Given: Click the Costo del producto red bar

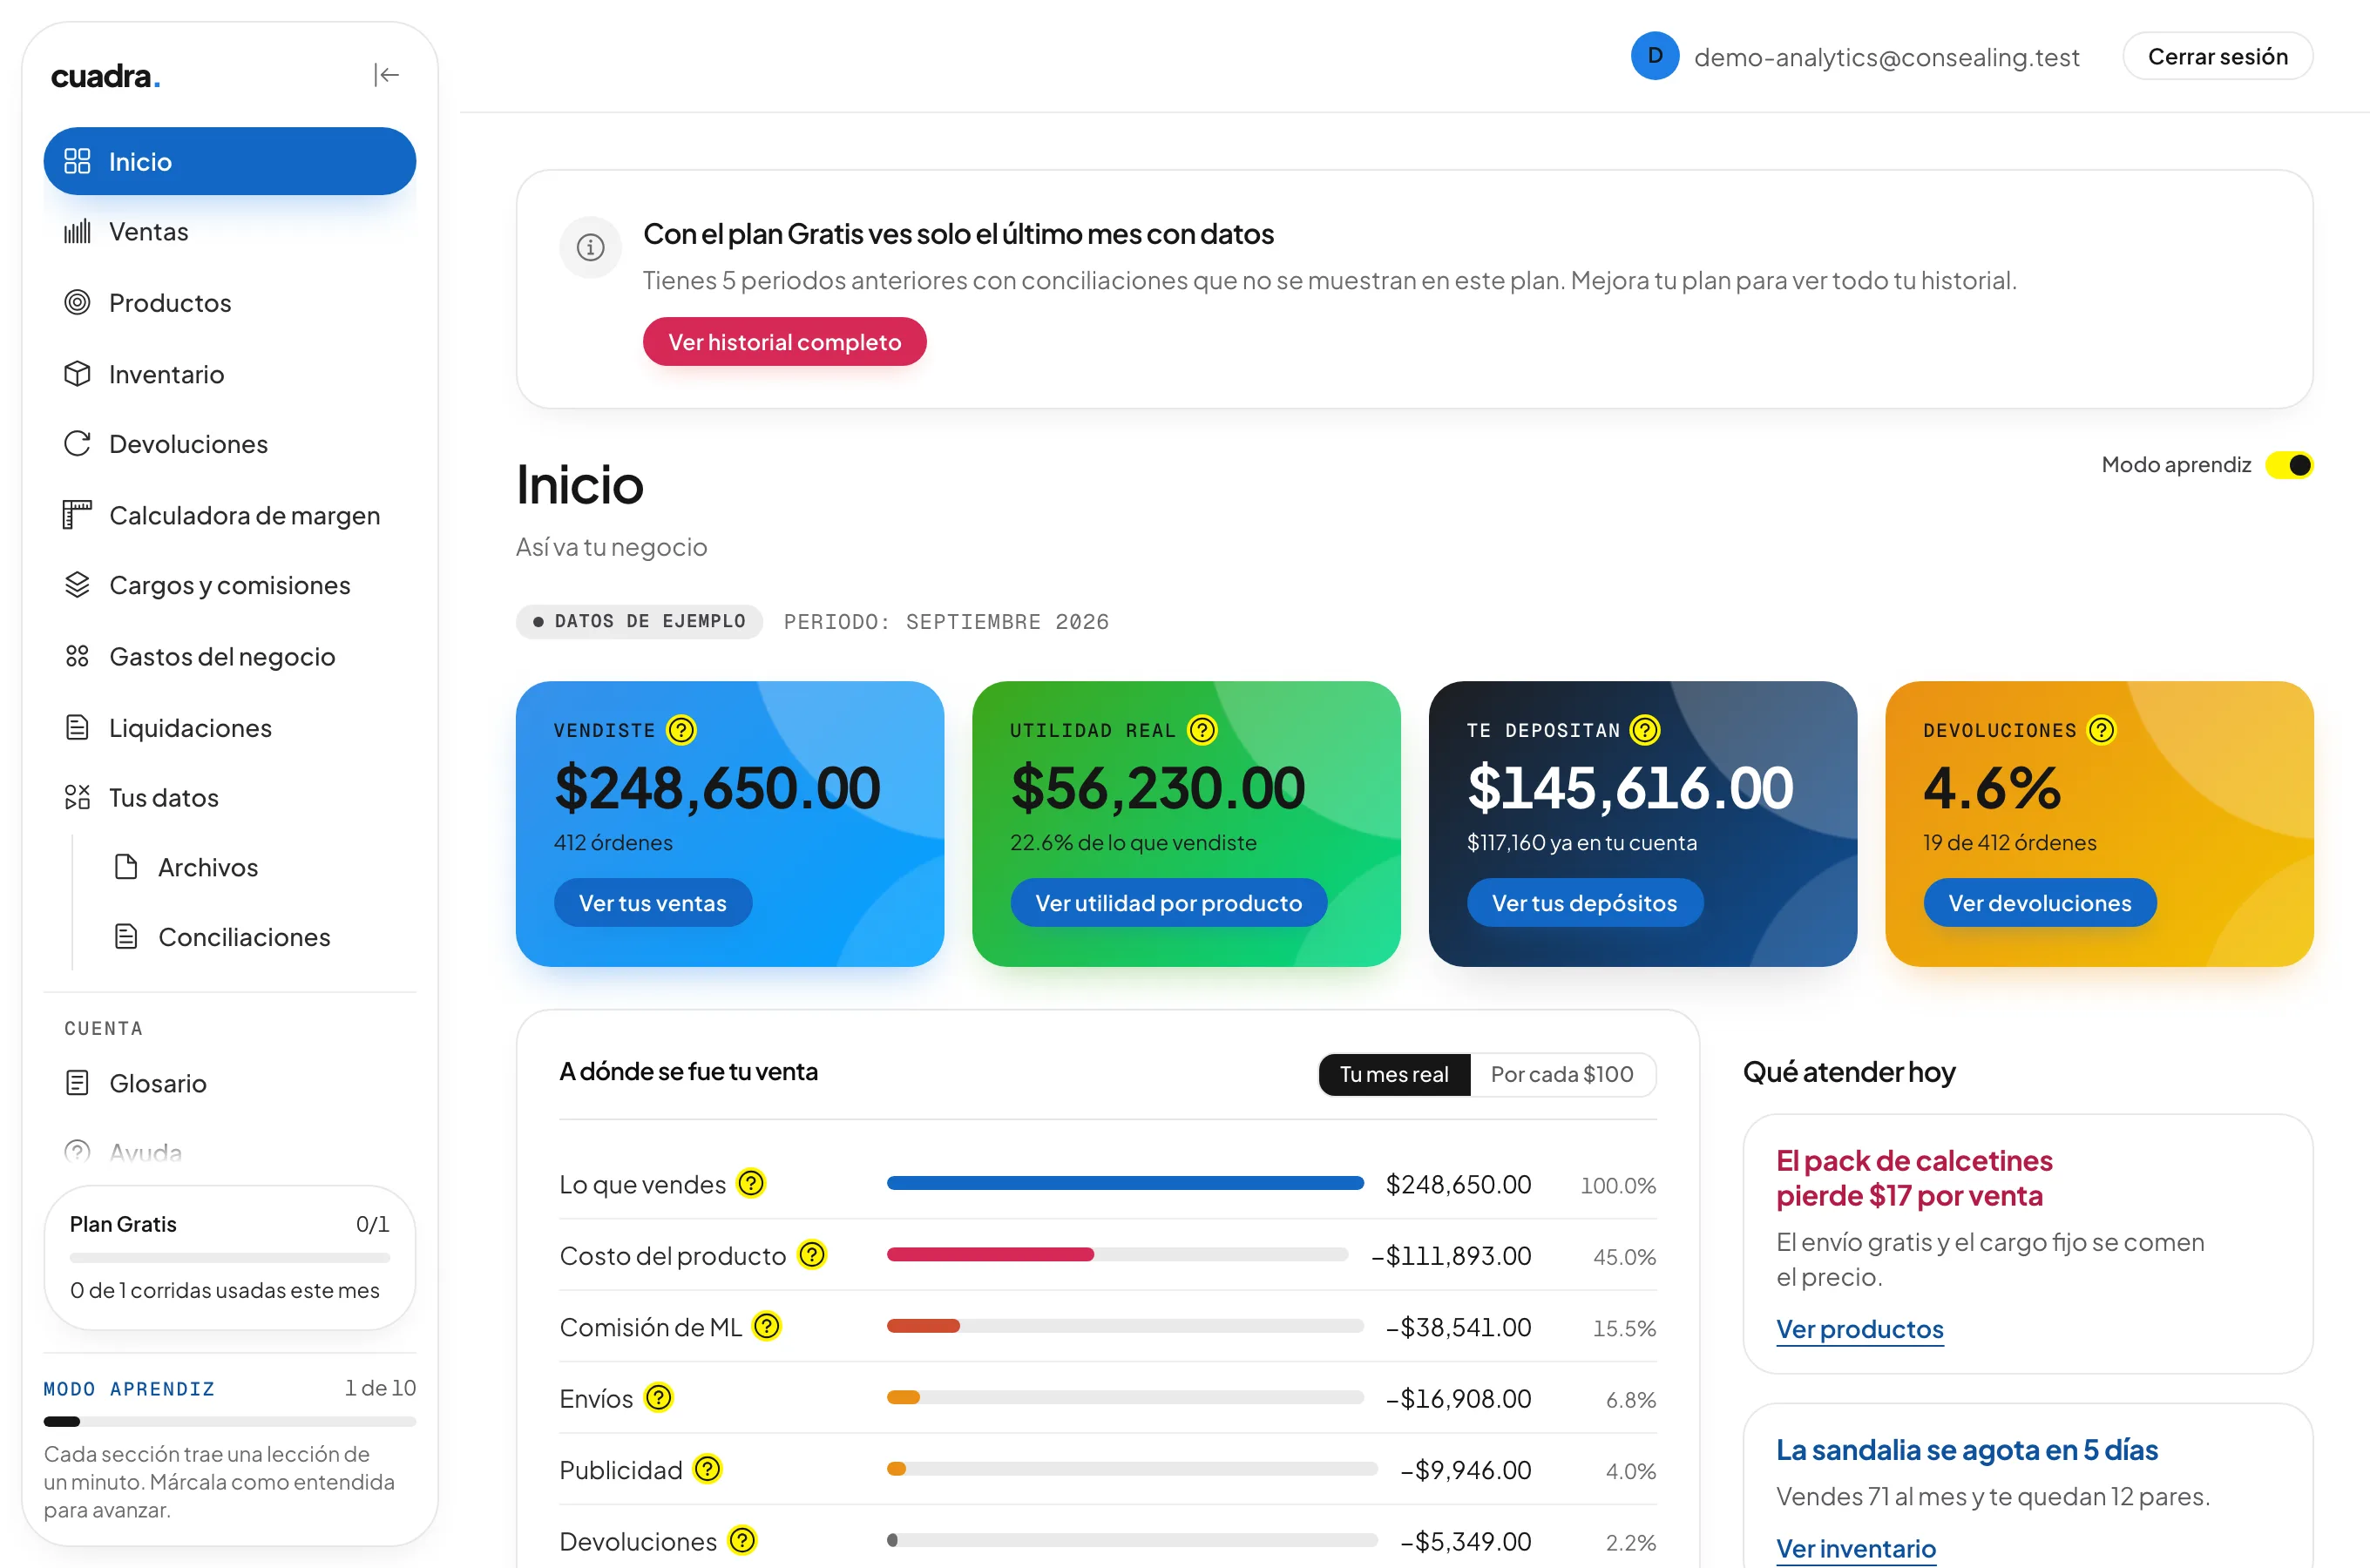Looking at the screenshot, I should (990, 1255).
